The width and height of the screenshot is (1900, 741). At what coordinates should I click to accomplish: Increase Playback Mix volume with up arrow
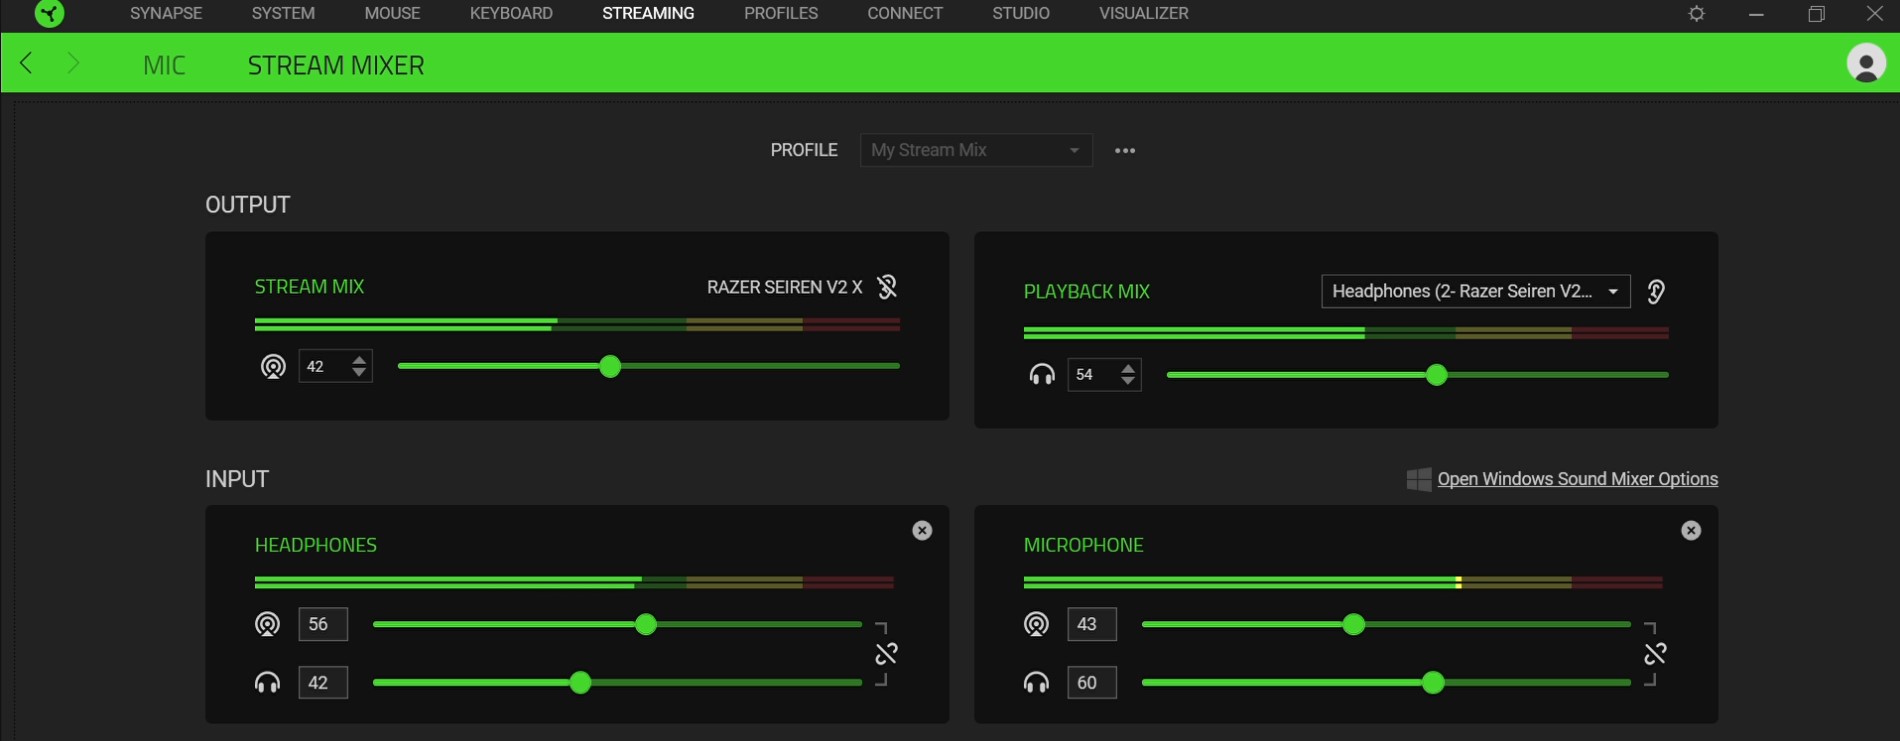[x=1128, y=367]
